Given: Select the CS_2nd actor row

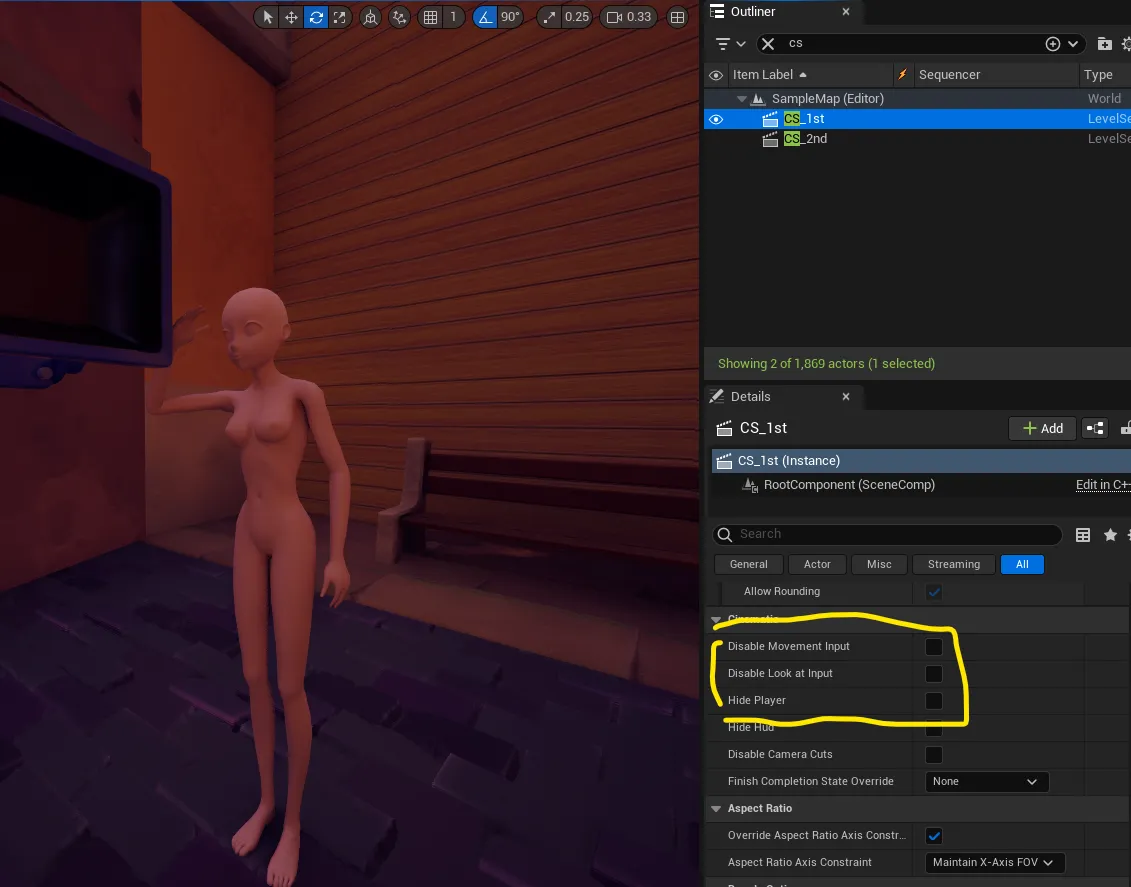Looking at the screenshot, I should 917,139.
